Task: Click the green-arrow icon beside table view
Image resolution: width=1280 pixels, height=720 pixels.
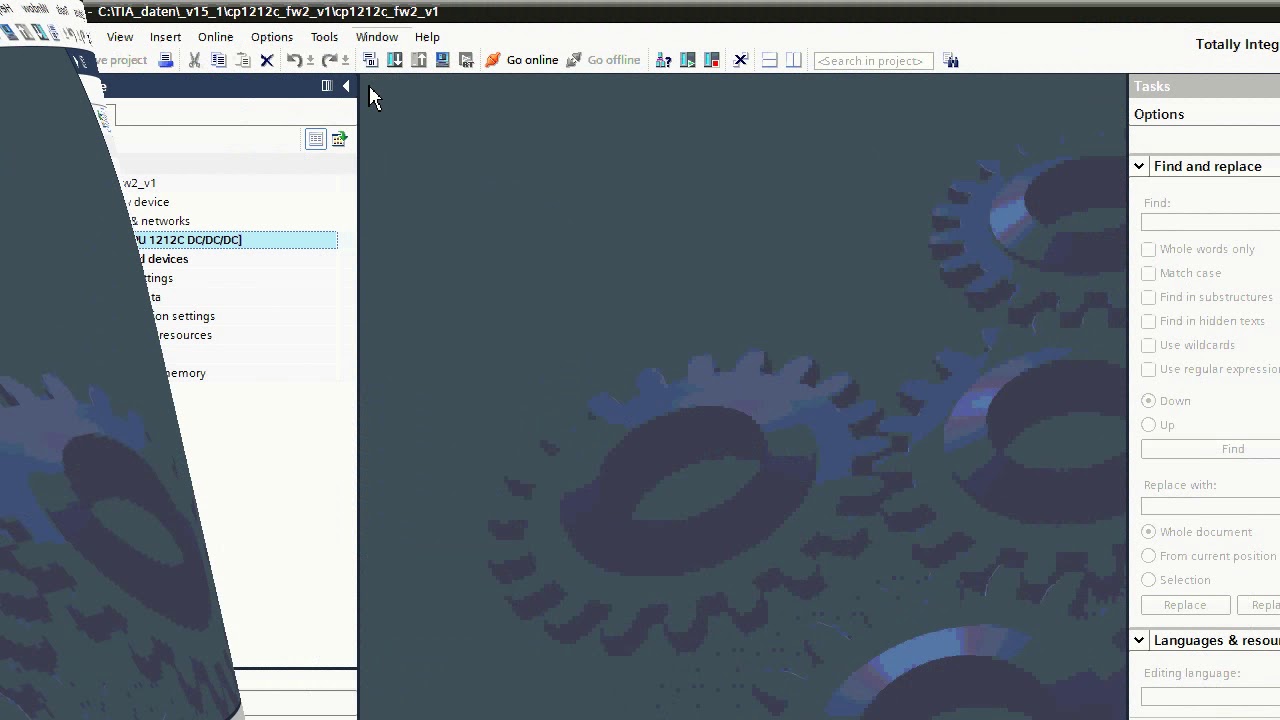Action: (x=339, y=139)
